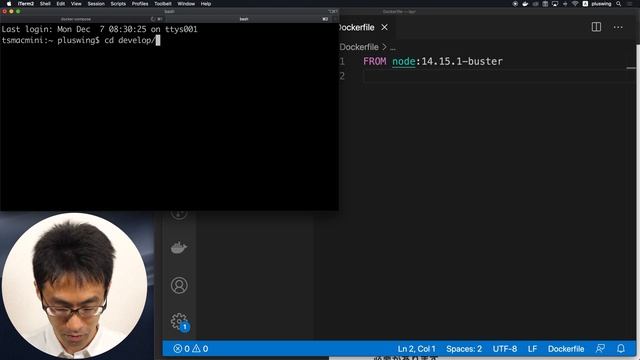This screenshot has width=640, height=360.
Task: Change end of line via LF
Action: click(x=532, y=349)
